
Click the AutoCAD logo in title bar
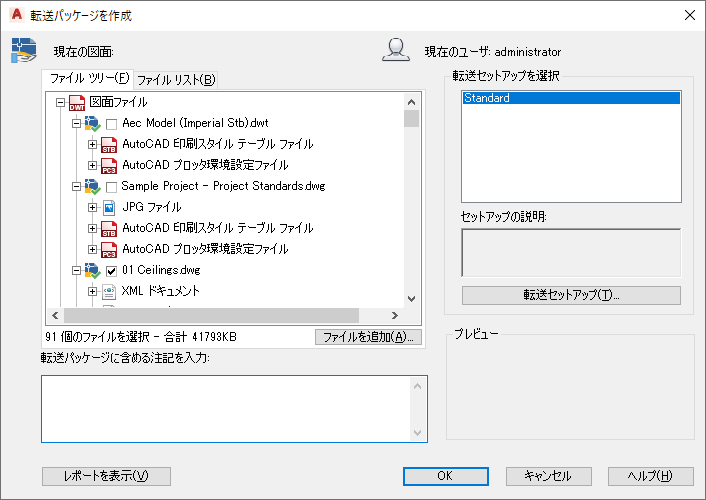[17, 14]
